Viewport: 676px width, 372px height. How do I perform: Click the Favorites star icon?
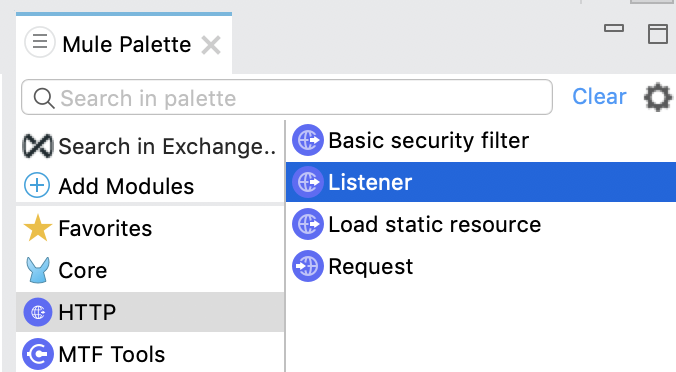pos(38,228)
